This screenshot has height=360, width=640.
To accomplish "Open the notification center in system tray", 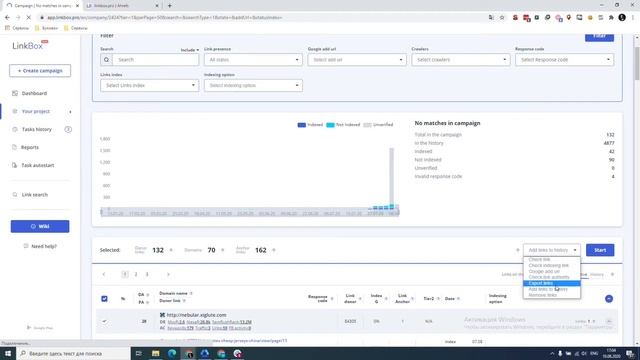I will 631,353.
